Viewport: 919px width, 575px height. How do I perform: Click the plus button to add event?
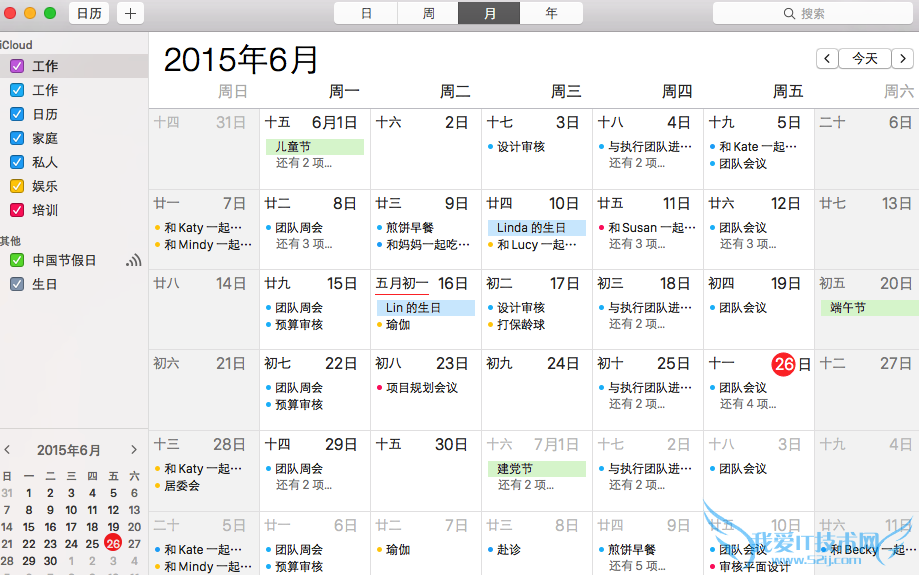pos(130,13)
